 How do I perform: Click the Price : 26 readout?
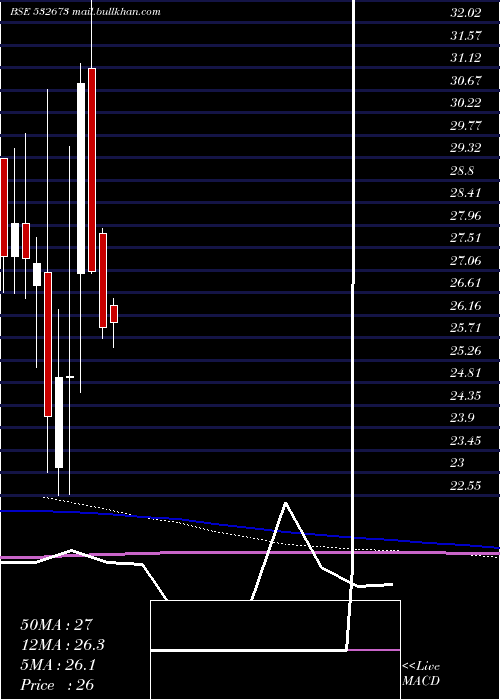(57, 685)
